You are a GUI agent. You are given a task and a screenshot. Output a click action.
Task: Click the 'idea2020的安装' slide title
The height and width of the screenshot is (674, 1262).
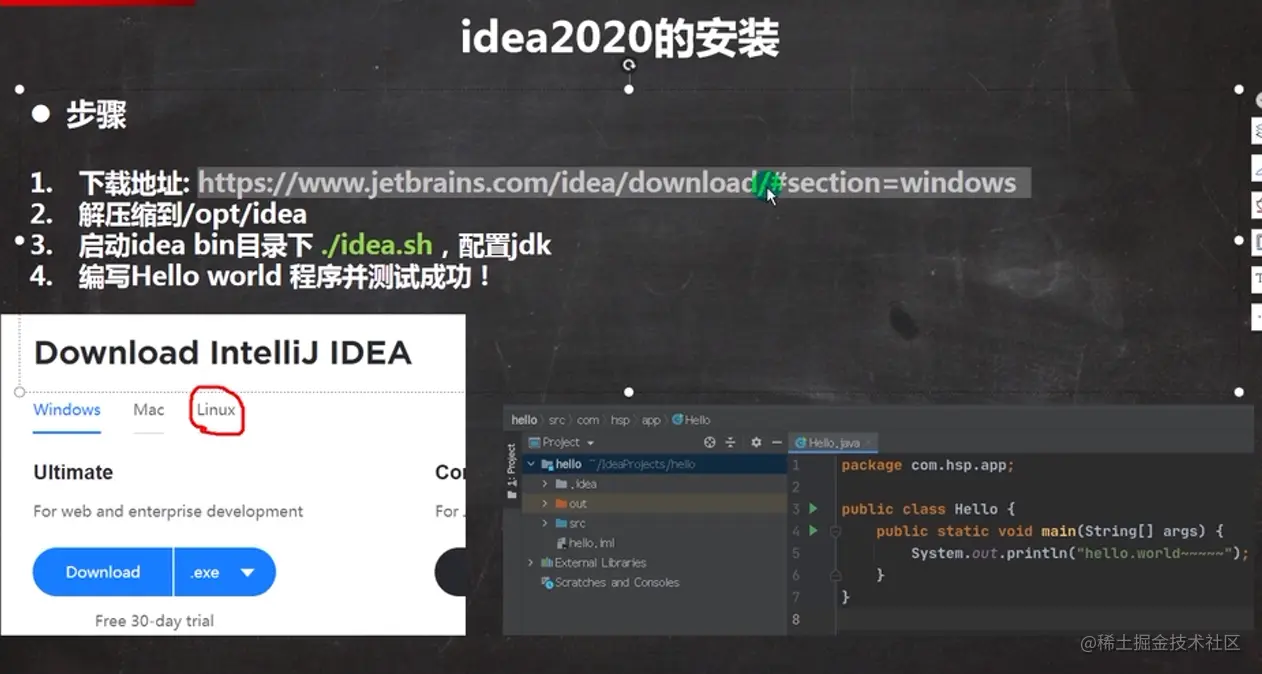(x=620, y=38)
